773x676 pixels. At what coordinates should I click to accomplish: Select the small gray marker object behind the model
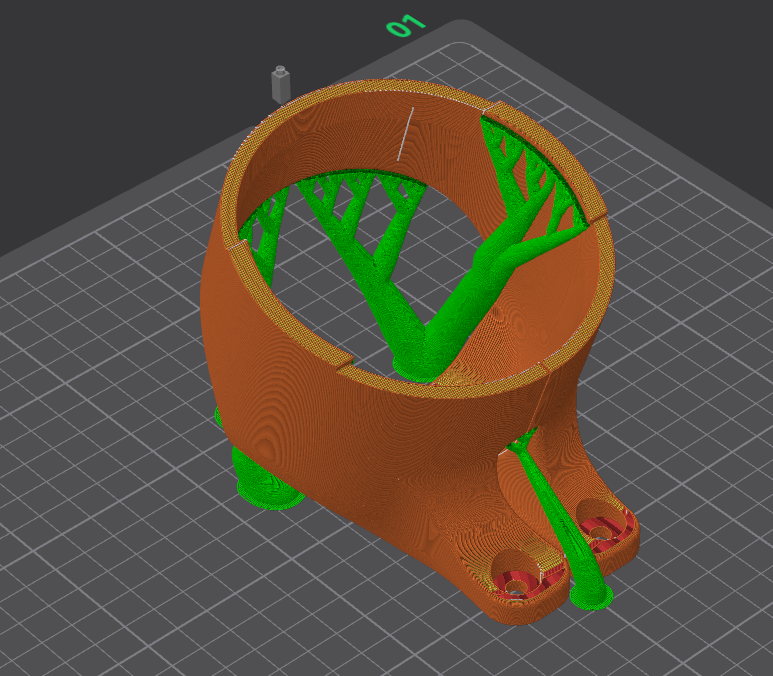point(279,83)
